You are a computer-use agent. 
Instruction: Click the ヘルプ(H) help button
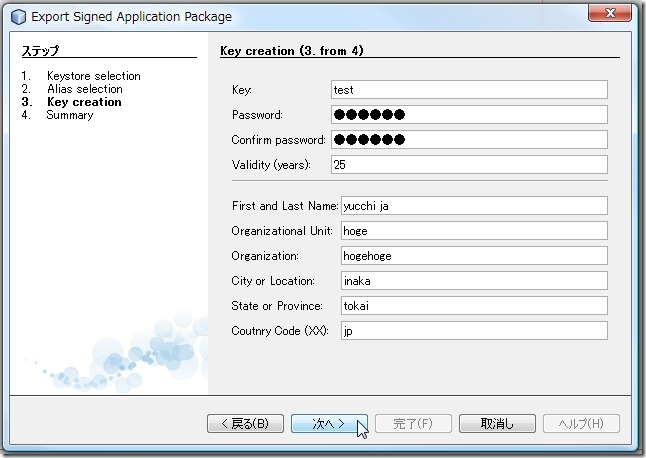(581, 424)
